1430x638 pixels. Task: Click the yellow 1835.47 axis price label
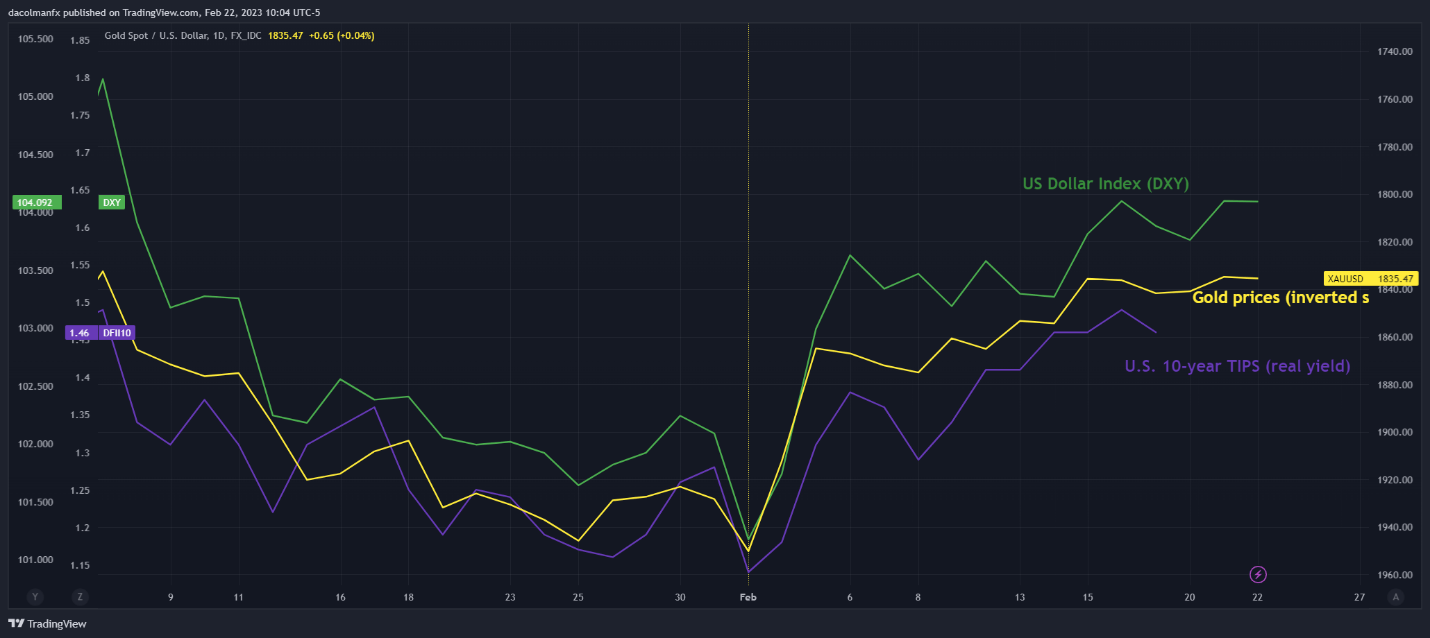1394,278
